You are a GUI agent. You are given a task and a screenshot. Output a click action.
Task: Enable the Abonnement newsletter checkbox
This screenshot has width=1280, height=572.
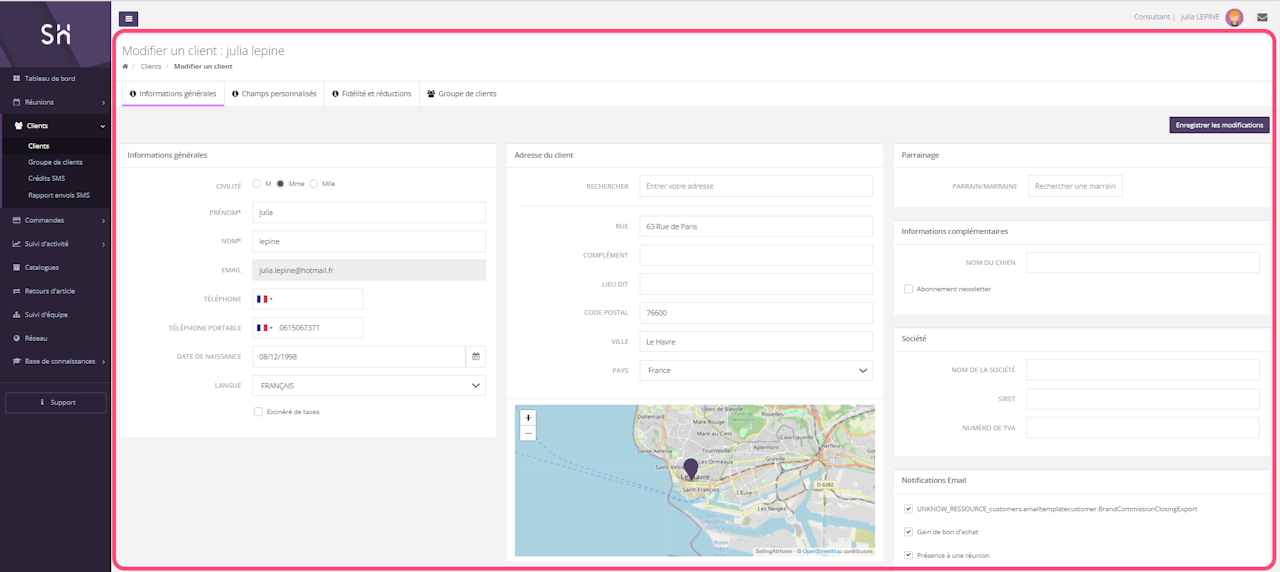908,289
